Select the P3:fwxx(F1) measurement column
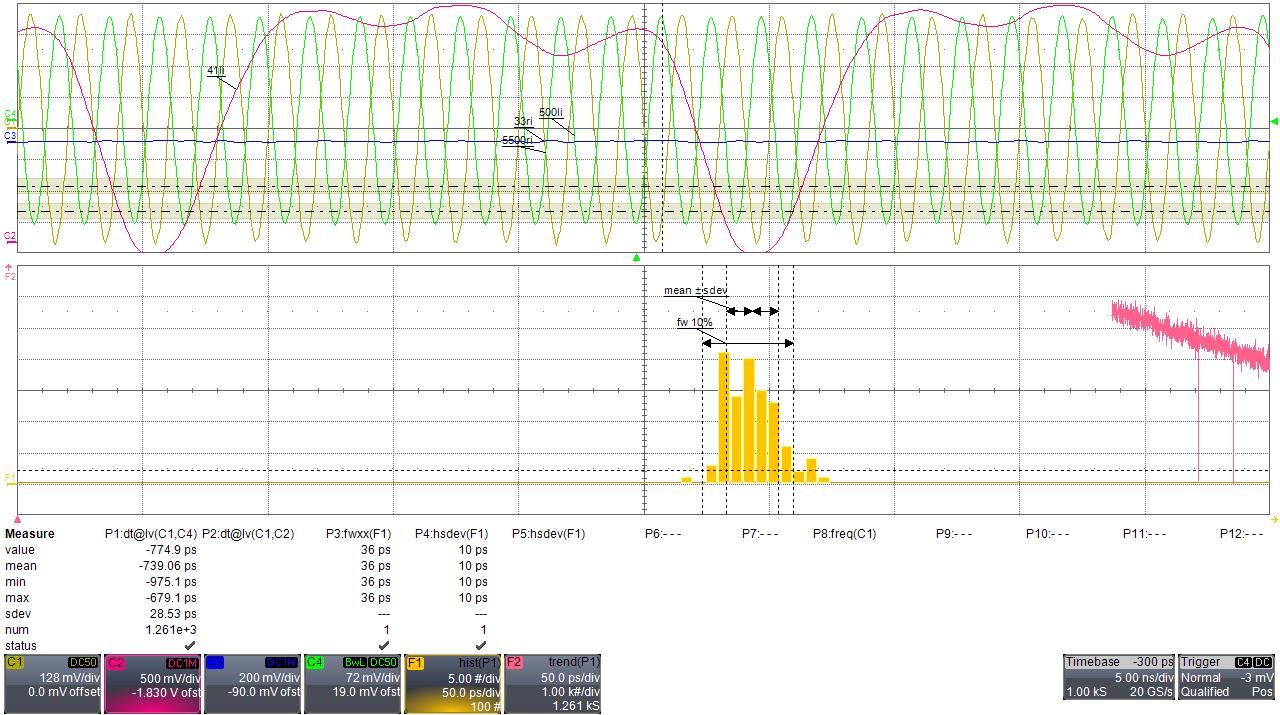This screenshot has height=715, width=1280. [358, 534]
